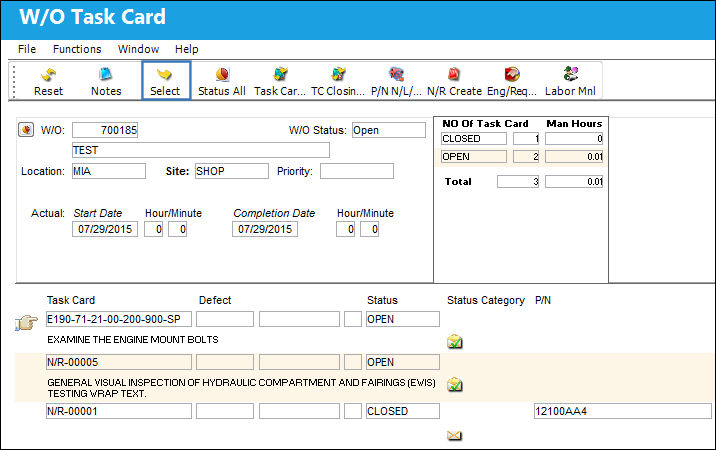Click the CLOSED task card status field
Image resolution: width=716 pixels, height=450 pixels.
(474, 138)
